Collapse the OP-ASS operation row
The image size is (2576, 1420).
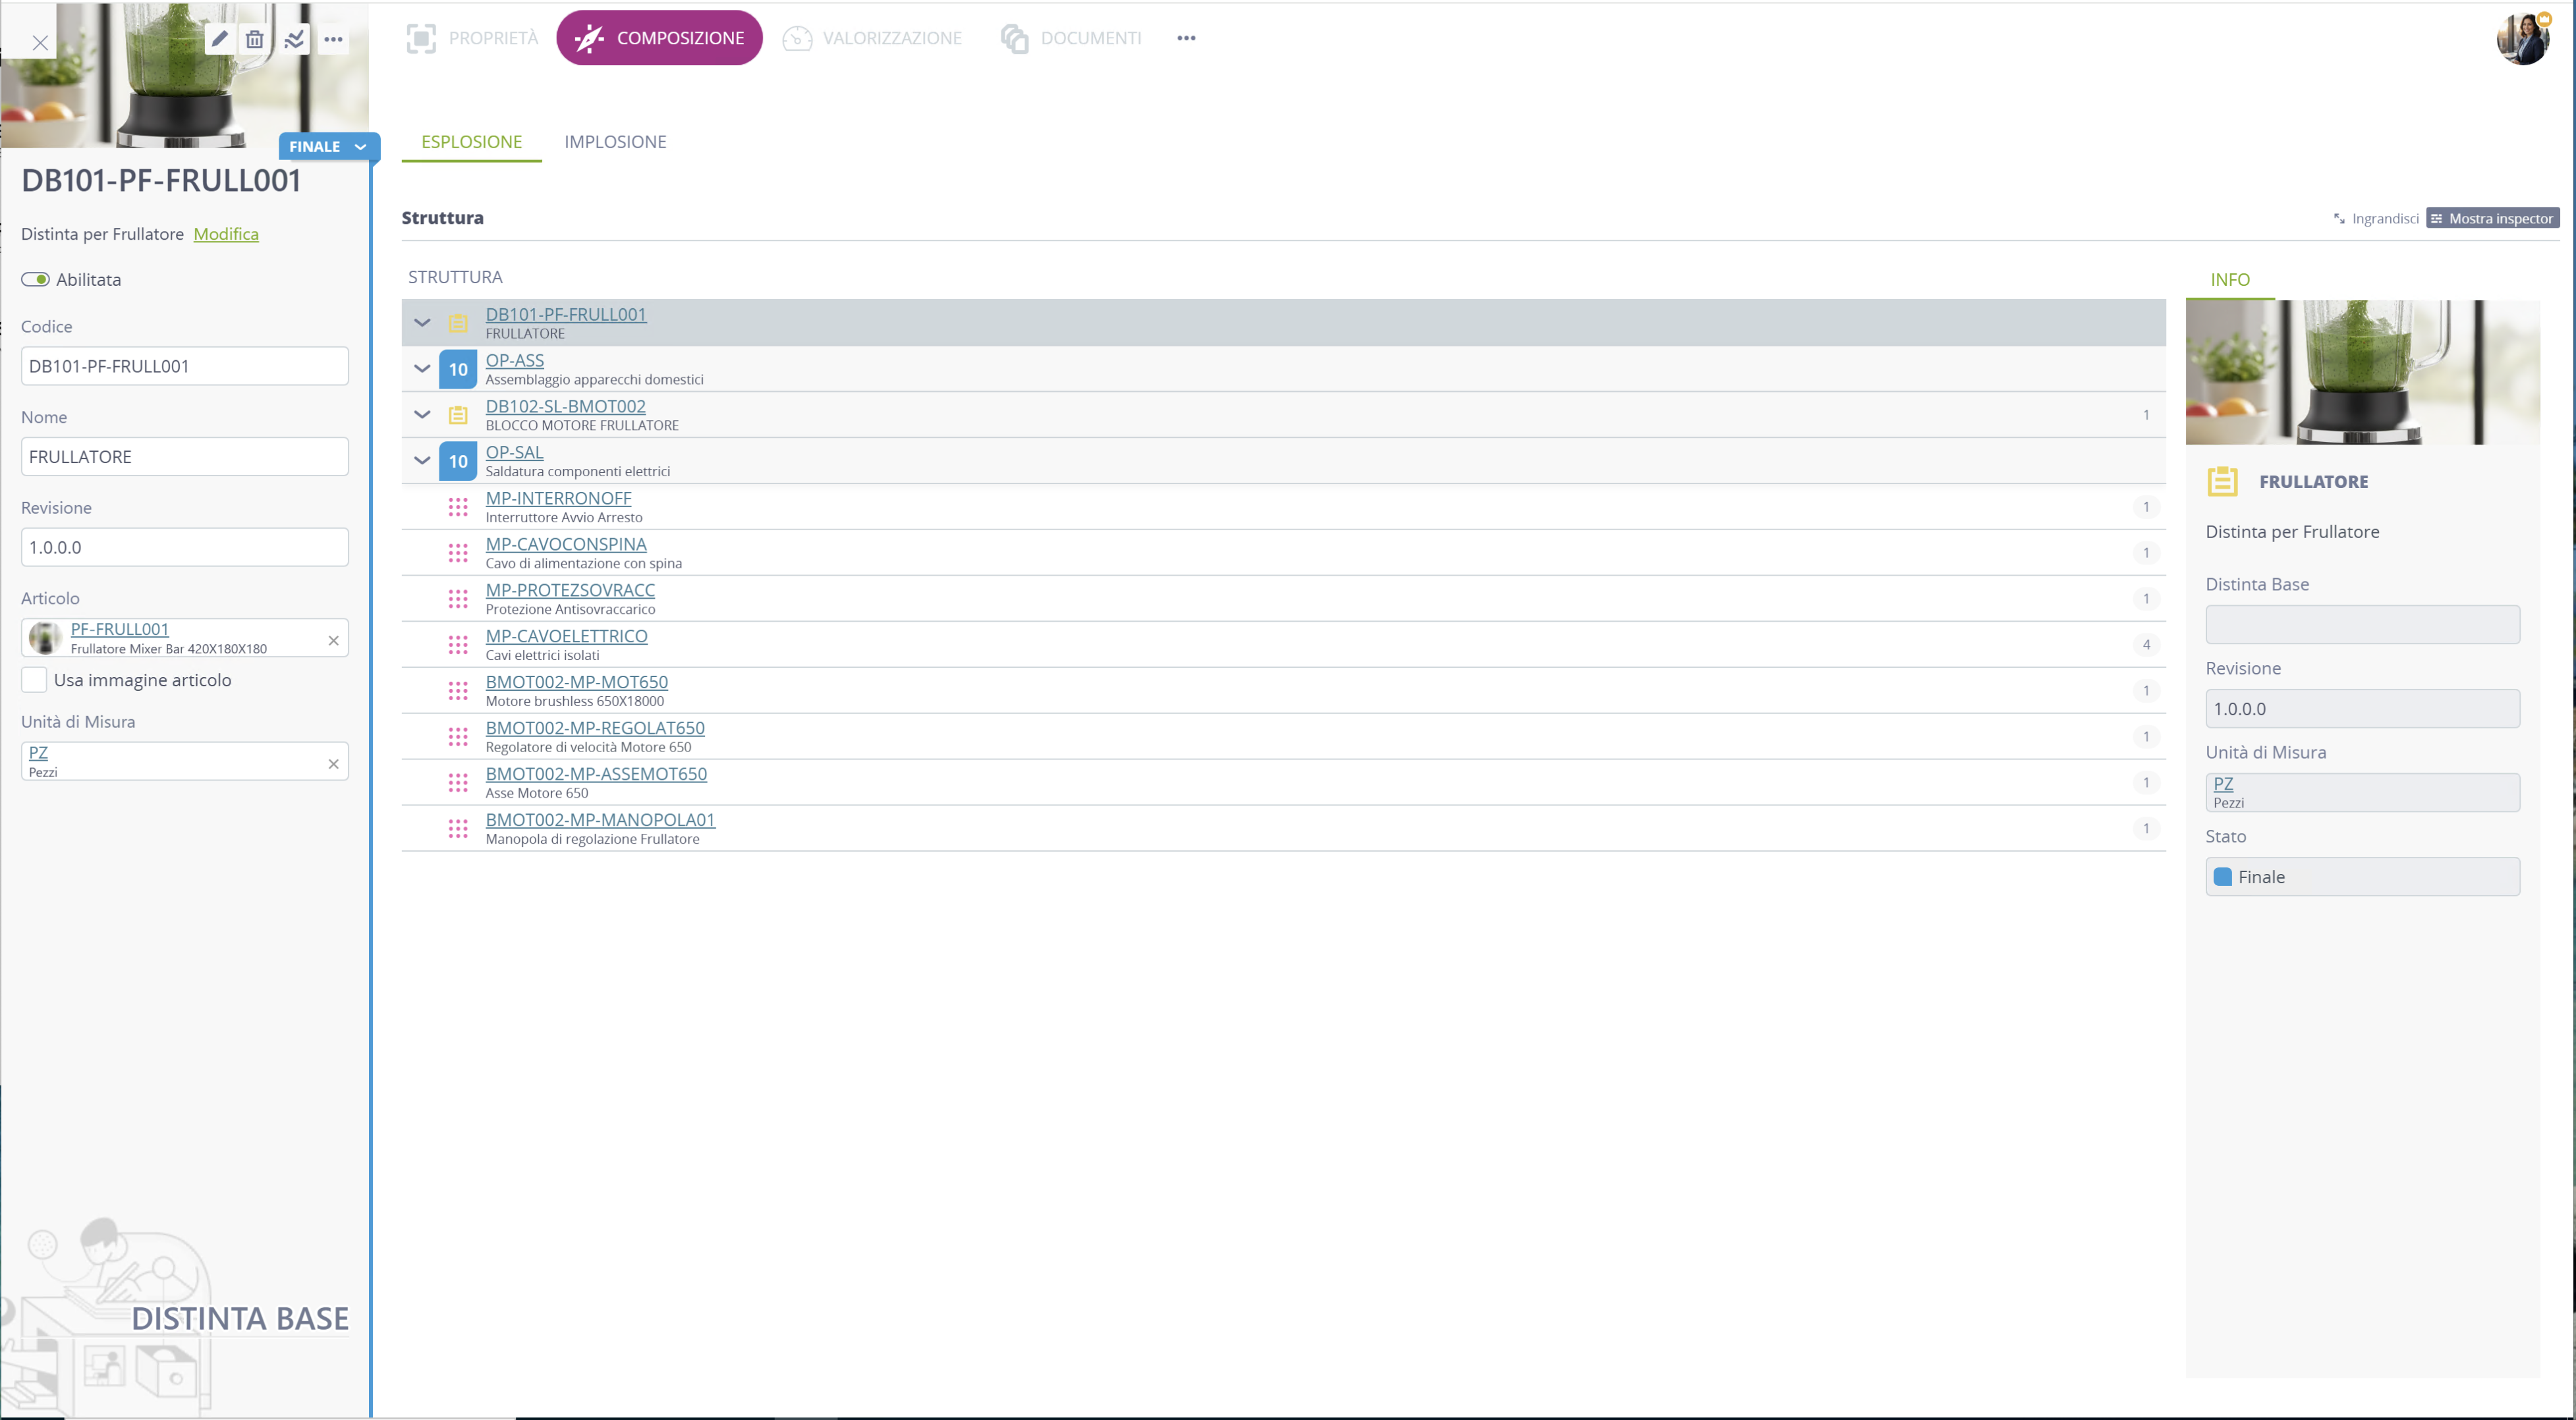click(422, 369)
